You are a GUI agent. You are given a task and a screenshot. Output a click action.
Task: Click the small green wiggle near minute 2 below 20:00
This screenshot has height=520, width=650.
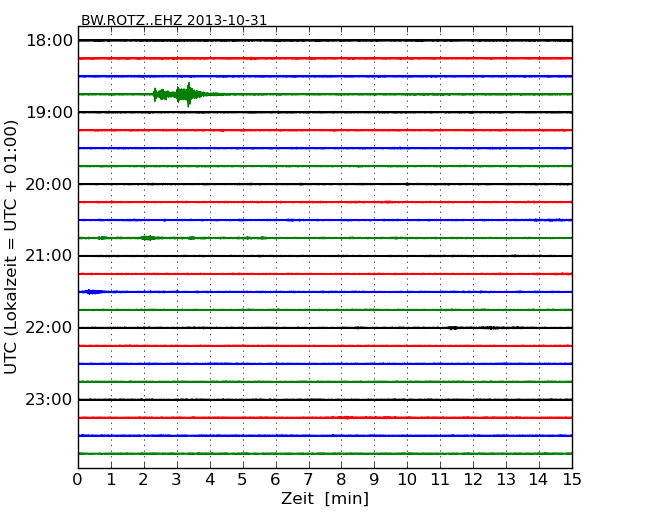coord(148,238)
